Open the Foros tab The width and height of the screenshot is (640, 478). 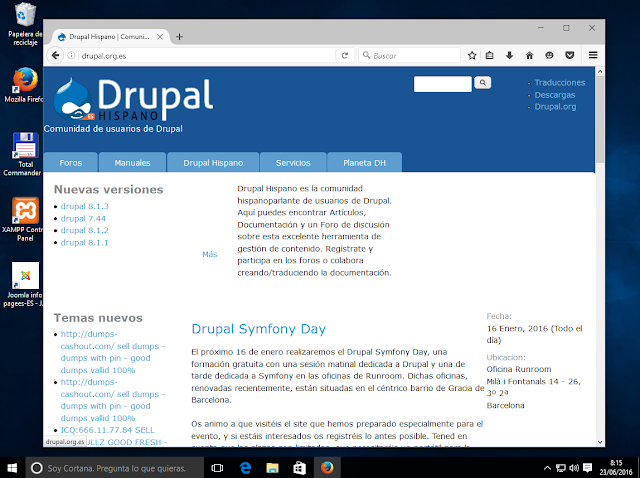[x=71, y=162]
